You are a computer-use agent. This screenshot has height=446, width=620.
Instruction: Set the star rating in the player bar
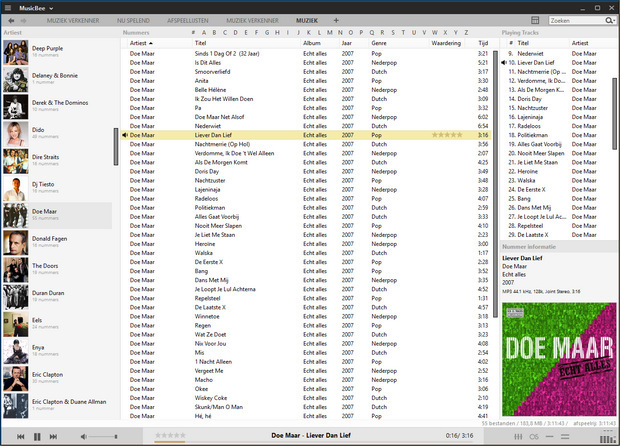[x=170, y=435]
